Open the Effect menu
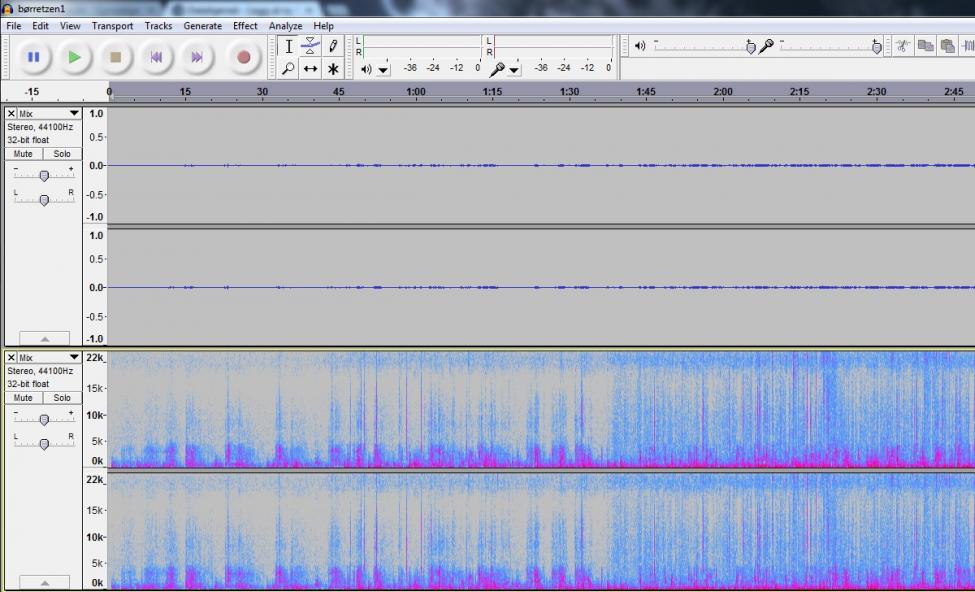This screenshot has height=592, width=975. [245, 26]
